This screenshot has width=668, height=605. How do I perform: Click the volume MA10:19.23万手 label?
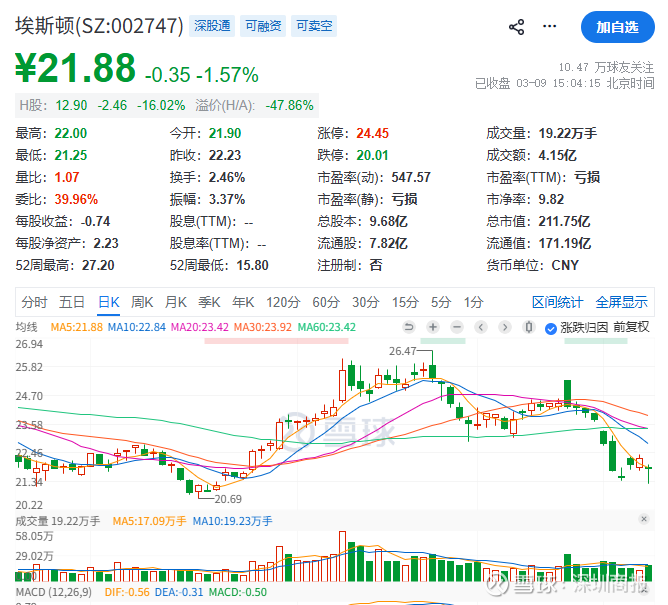click(x=232, y=521)
